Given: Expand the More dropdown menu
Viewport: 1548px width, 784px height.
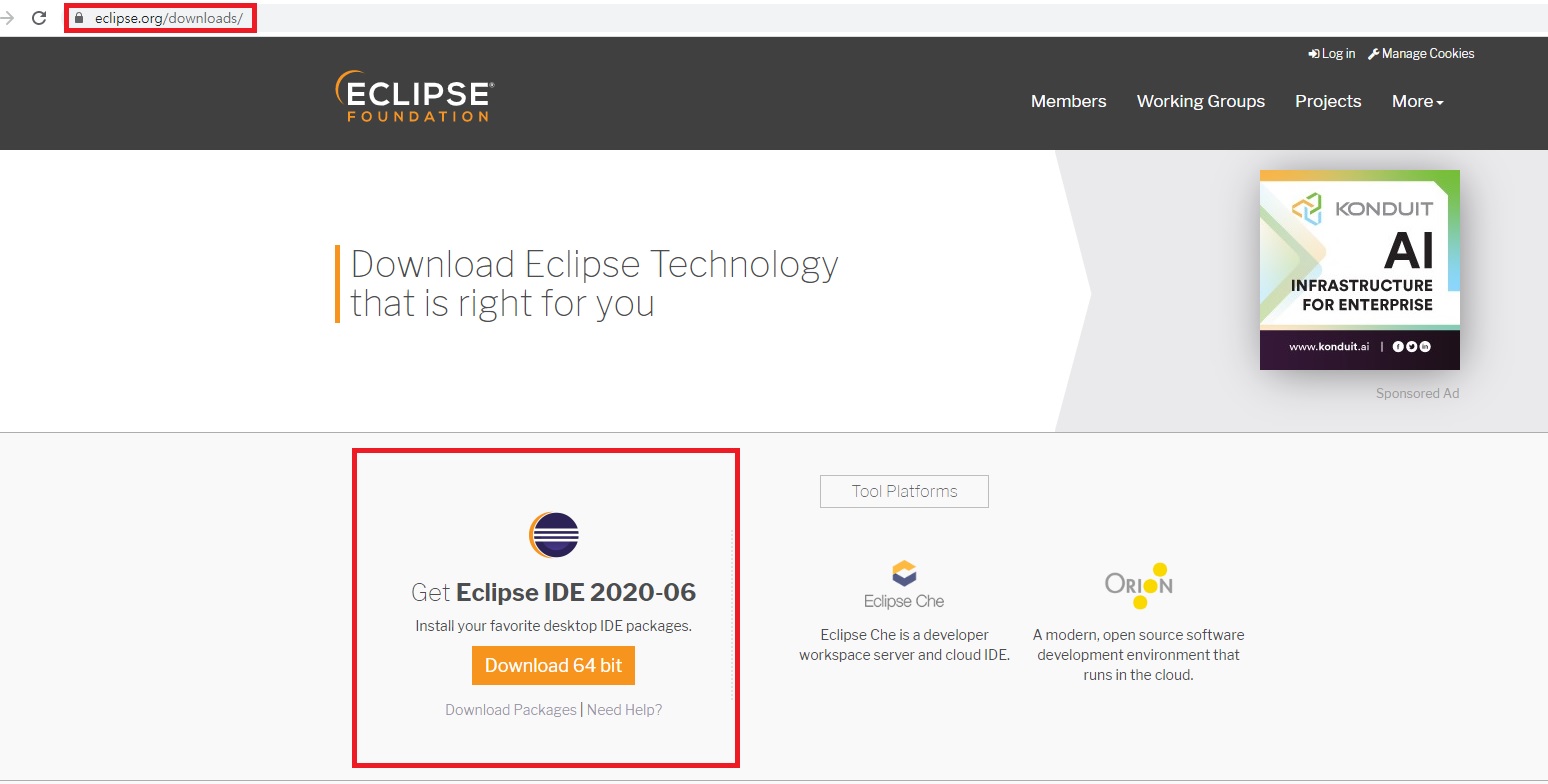Looking at the screenshot, I should pyautogui.click(x=1418, y=101).
